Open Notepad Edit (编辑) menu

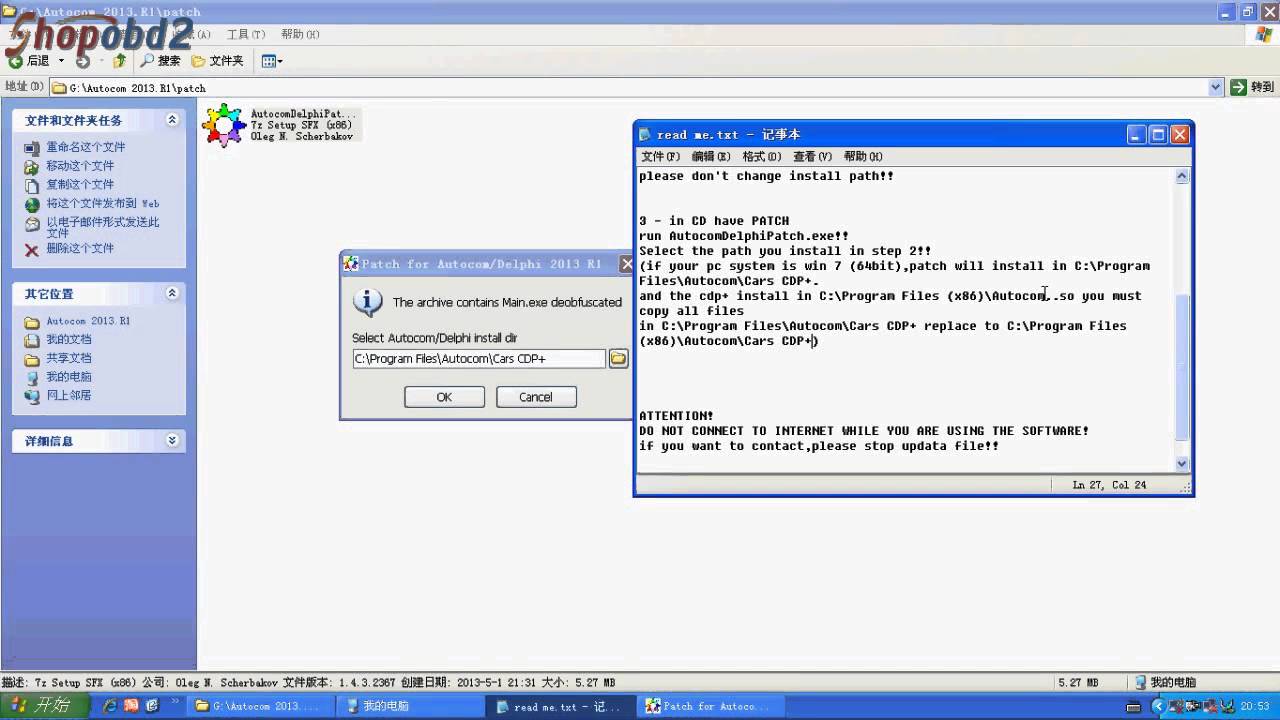tap(711, 157)
